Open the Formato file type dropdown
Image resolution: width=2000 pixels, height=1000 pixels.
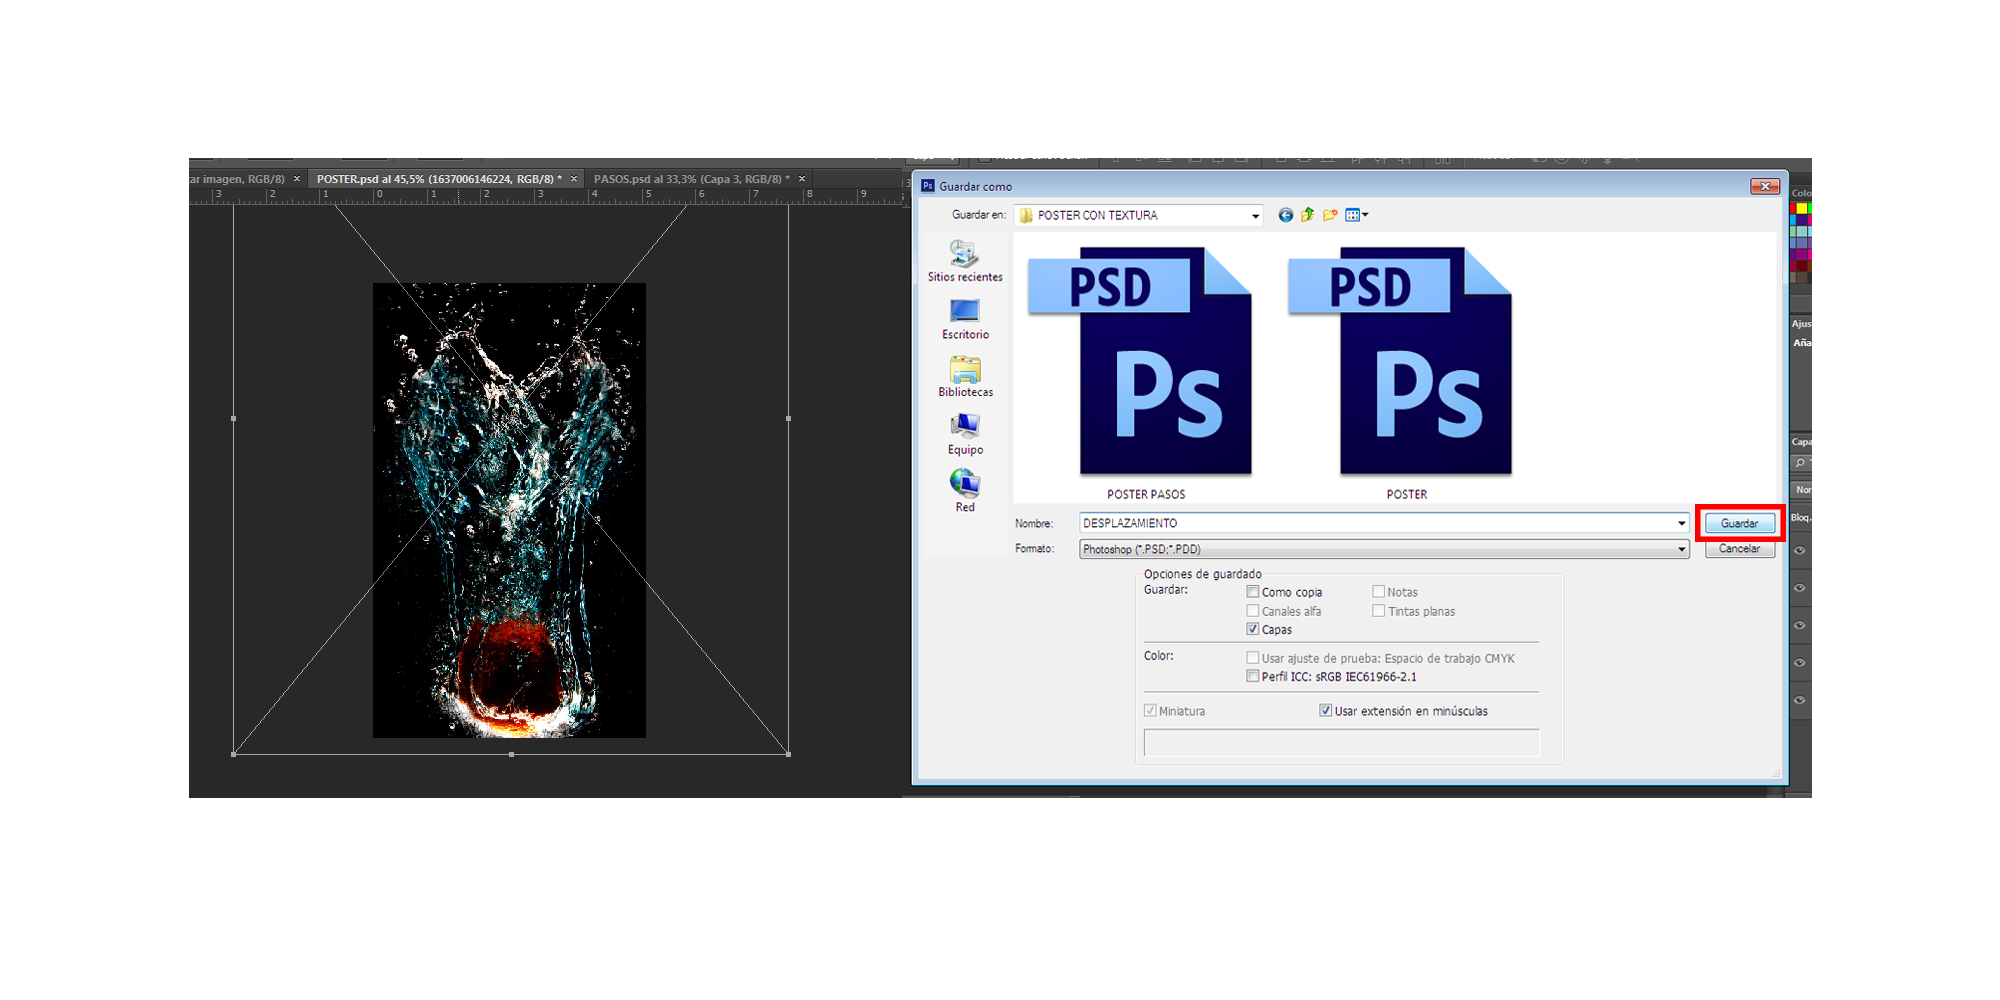click(x=1384, y=549)
